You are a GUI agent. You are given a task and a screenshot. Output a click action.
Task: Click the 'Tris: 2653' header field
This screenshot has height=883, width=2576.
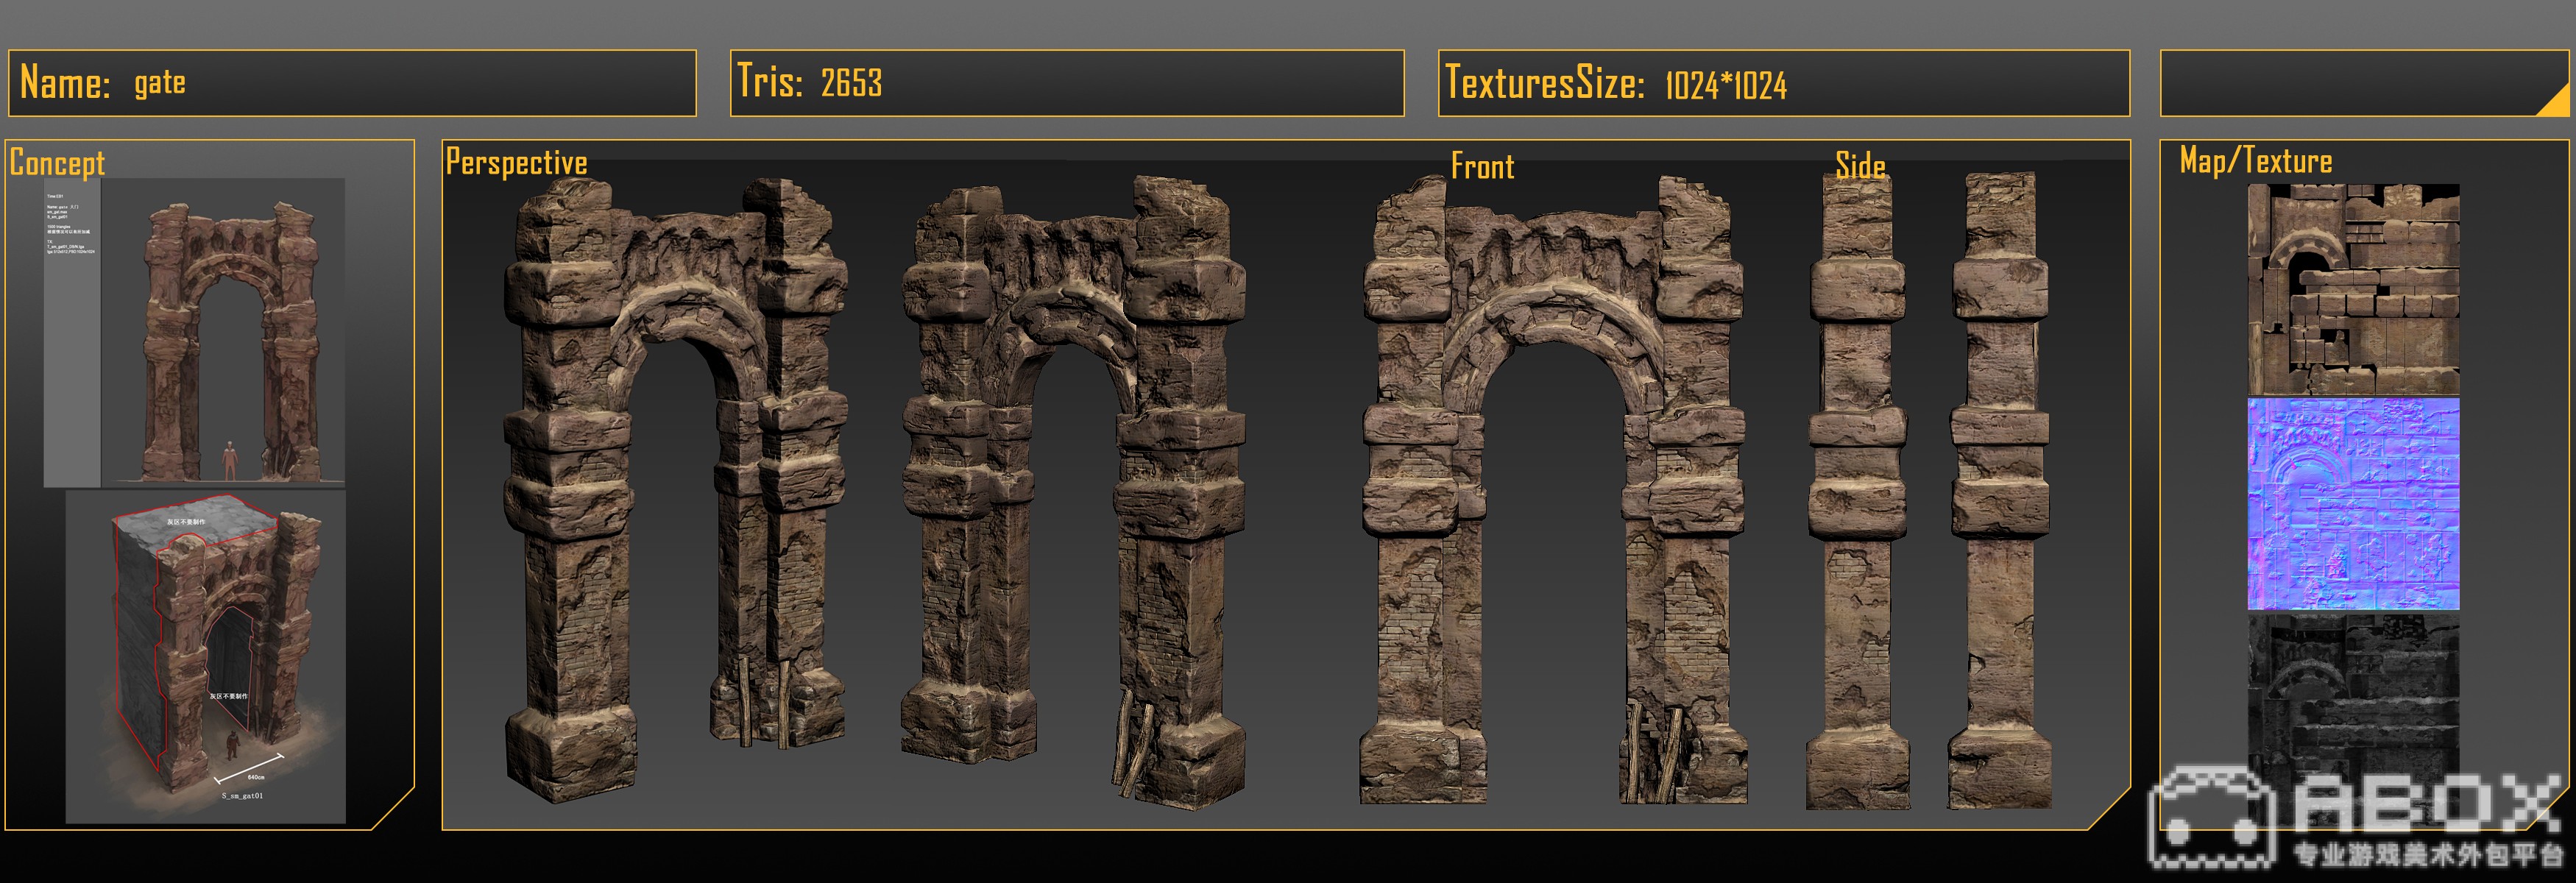(x=1067, y=83)
